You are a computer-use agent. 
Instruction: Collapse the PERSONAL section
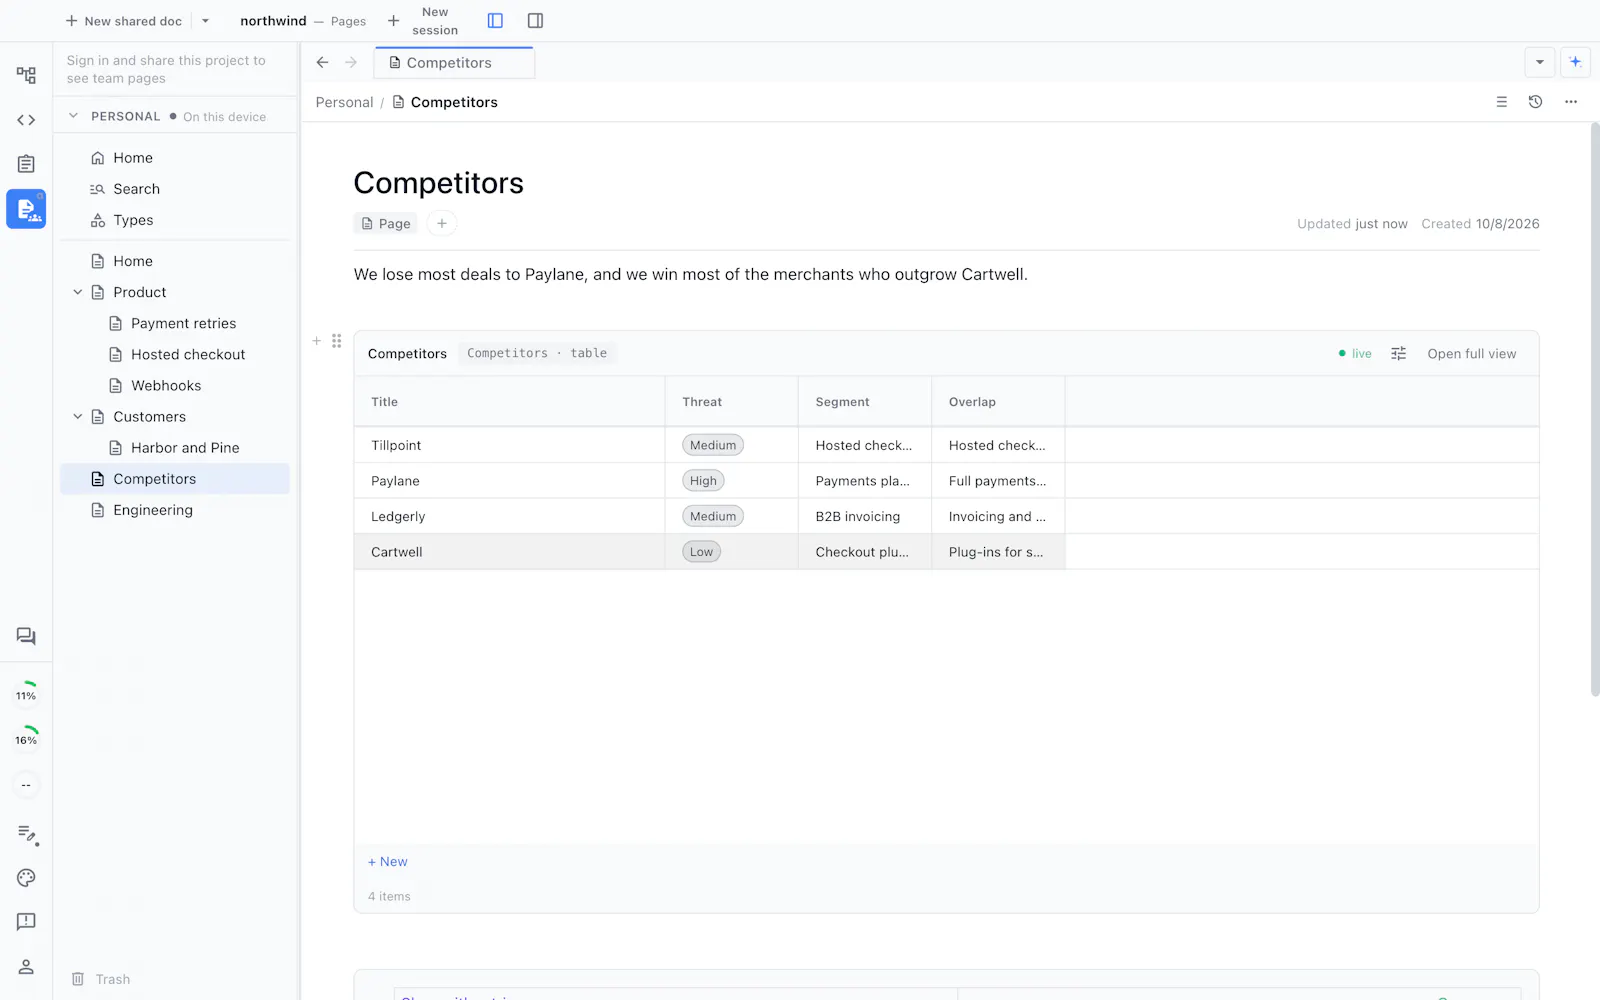73,116
